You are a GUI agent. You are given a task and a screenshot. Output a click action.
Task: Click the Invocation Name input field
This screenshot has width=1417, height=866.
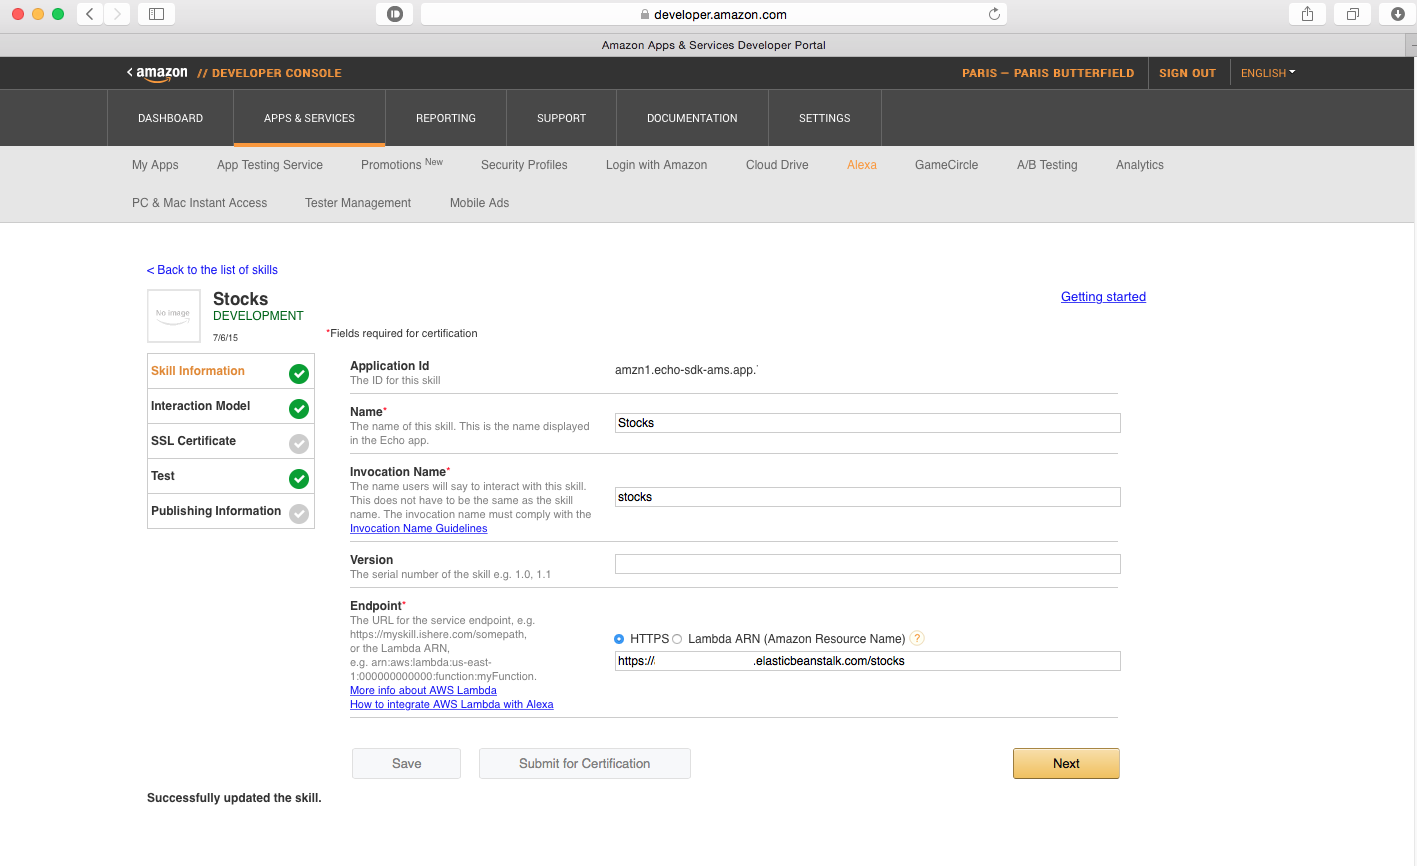(867, 497)
